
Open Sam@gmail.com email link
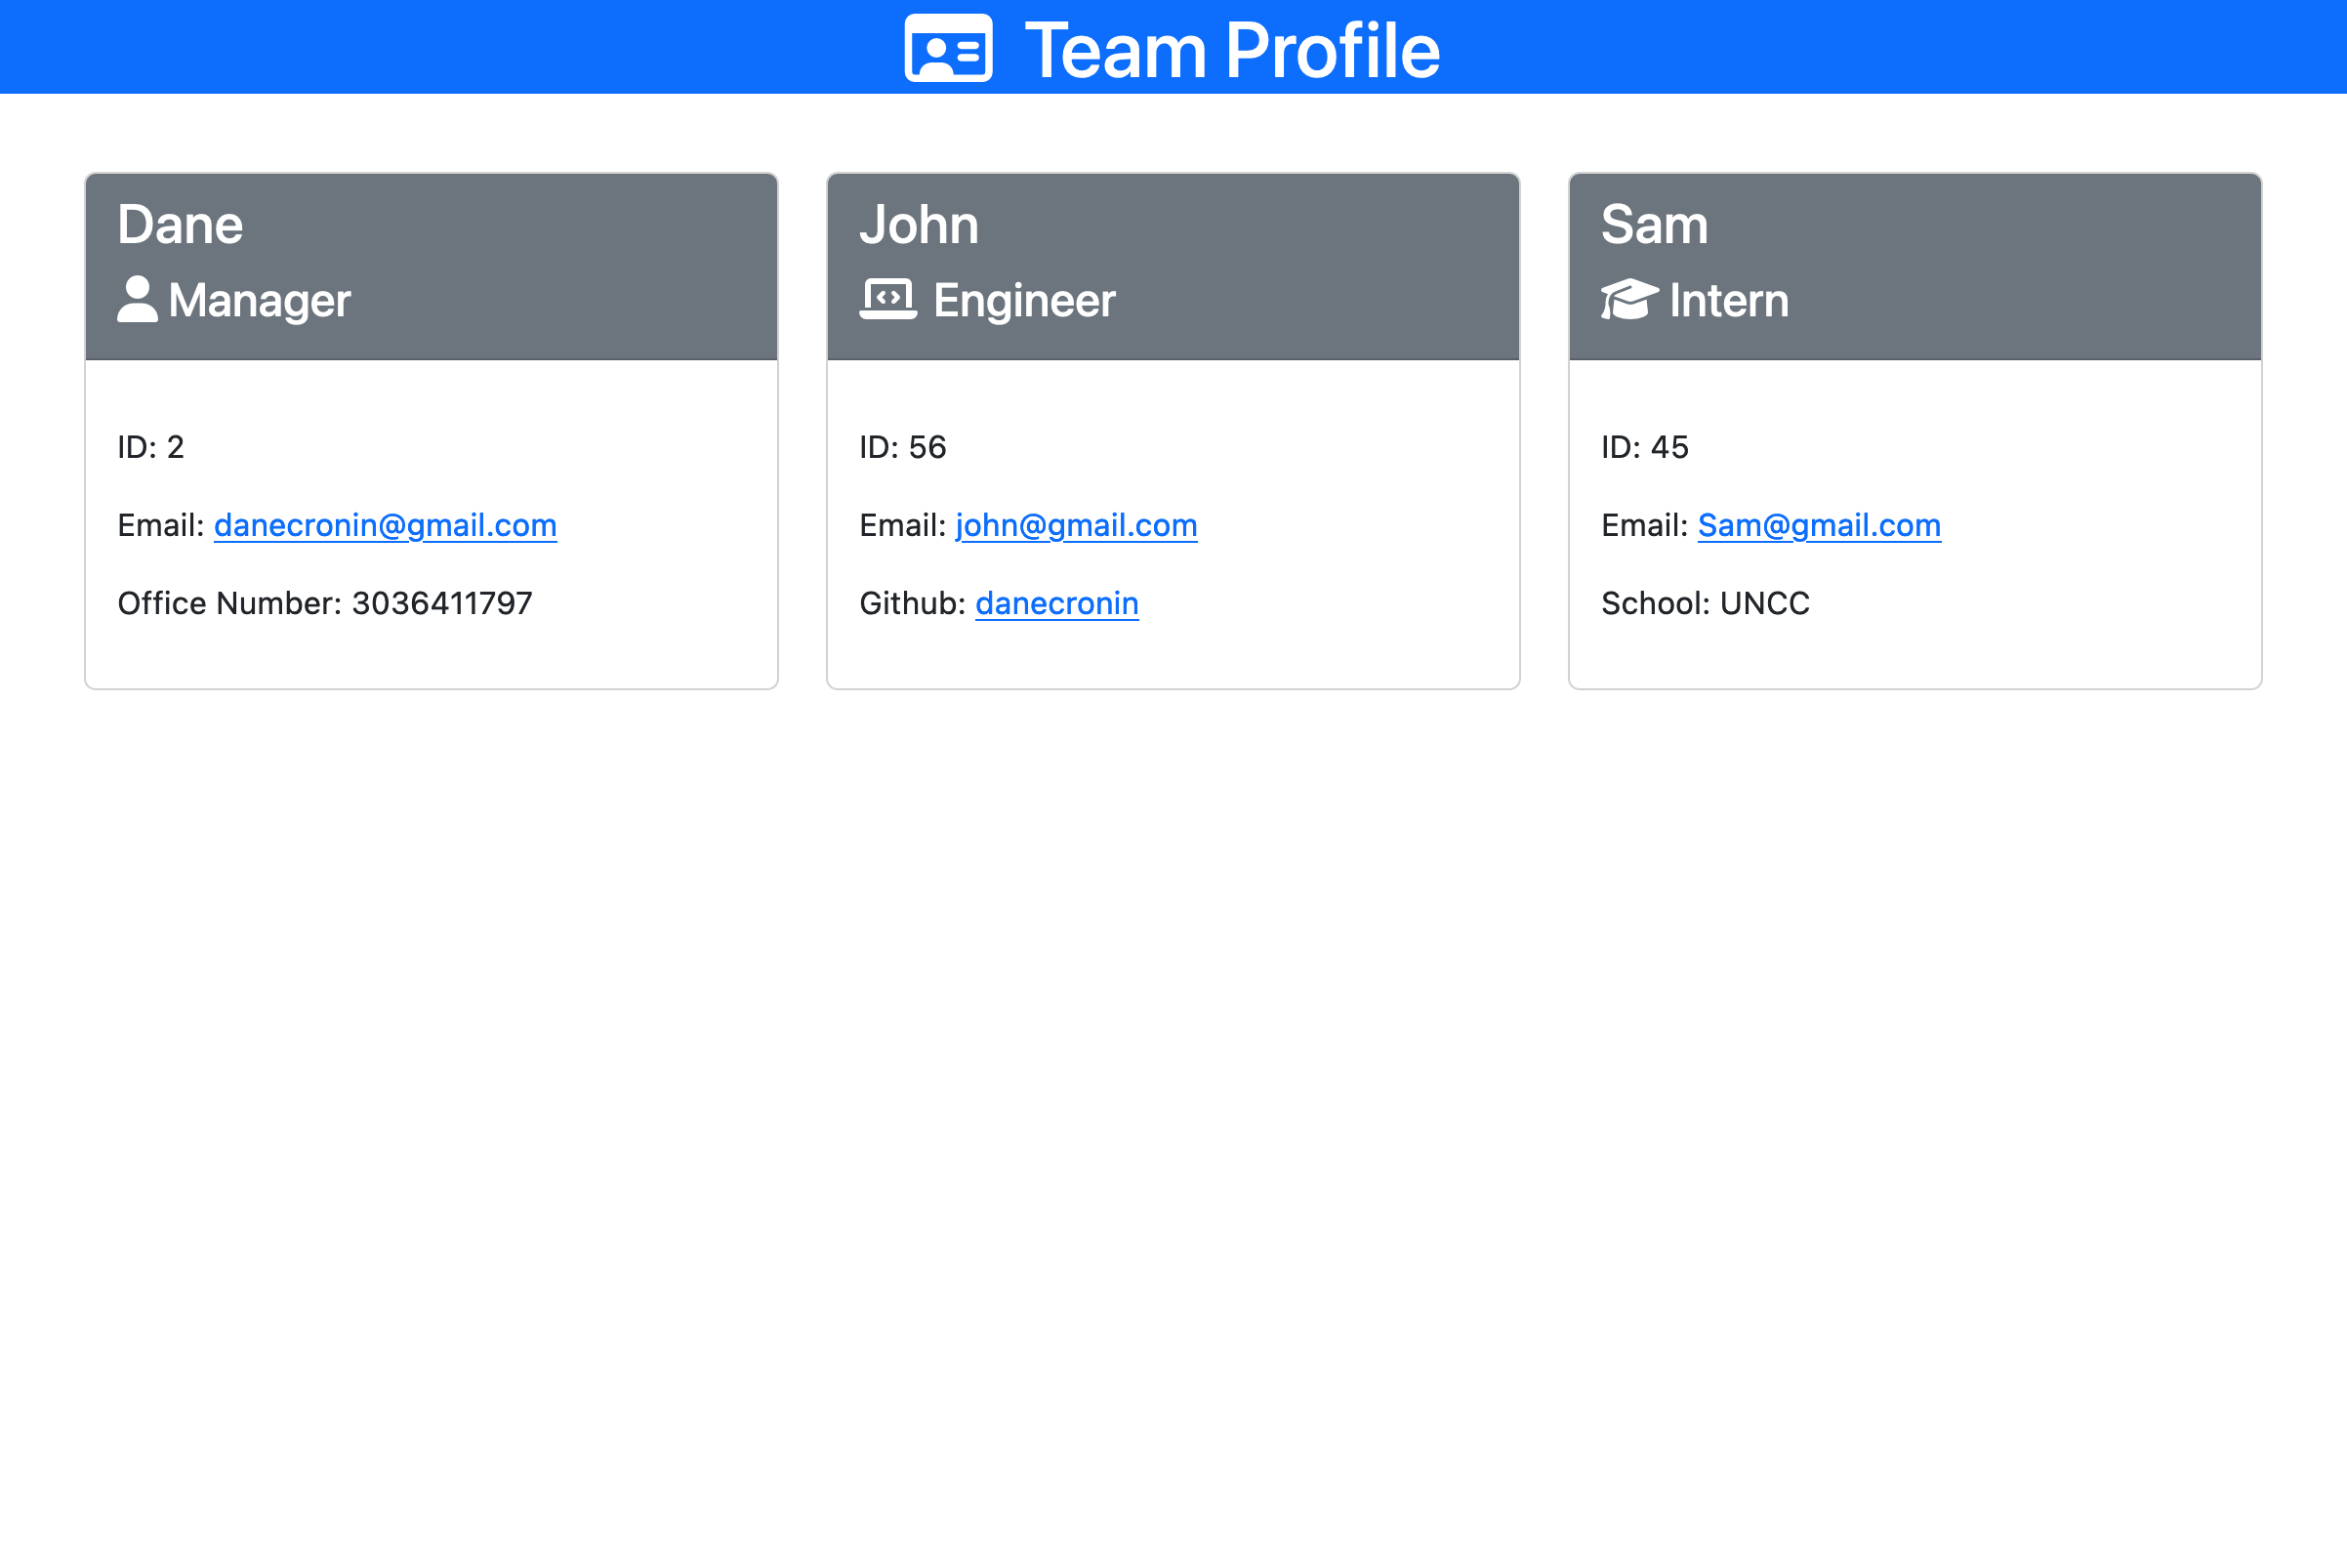tap(1818, 524)
